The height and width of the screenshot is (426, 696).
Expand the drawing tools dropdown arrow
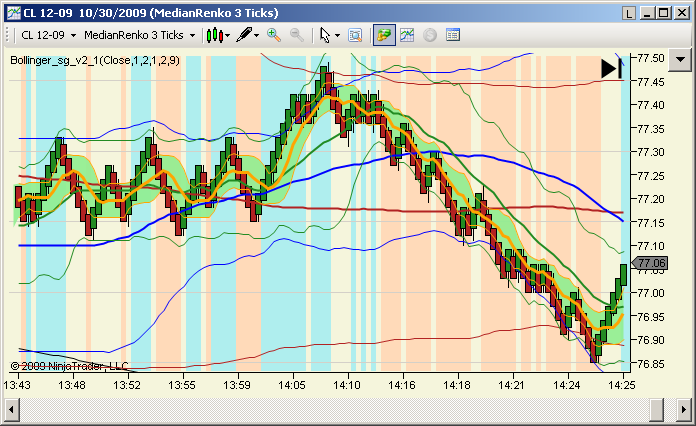point(256,36)
